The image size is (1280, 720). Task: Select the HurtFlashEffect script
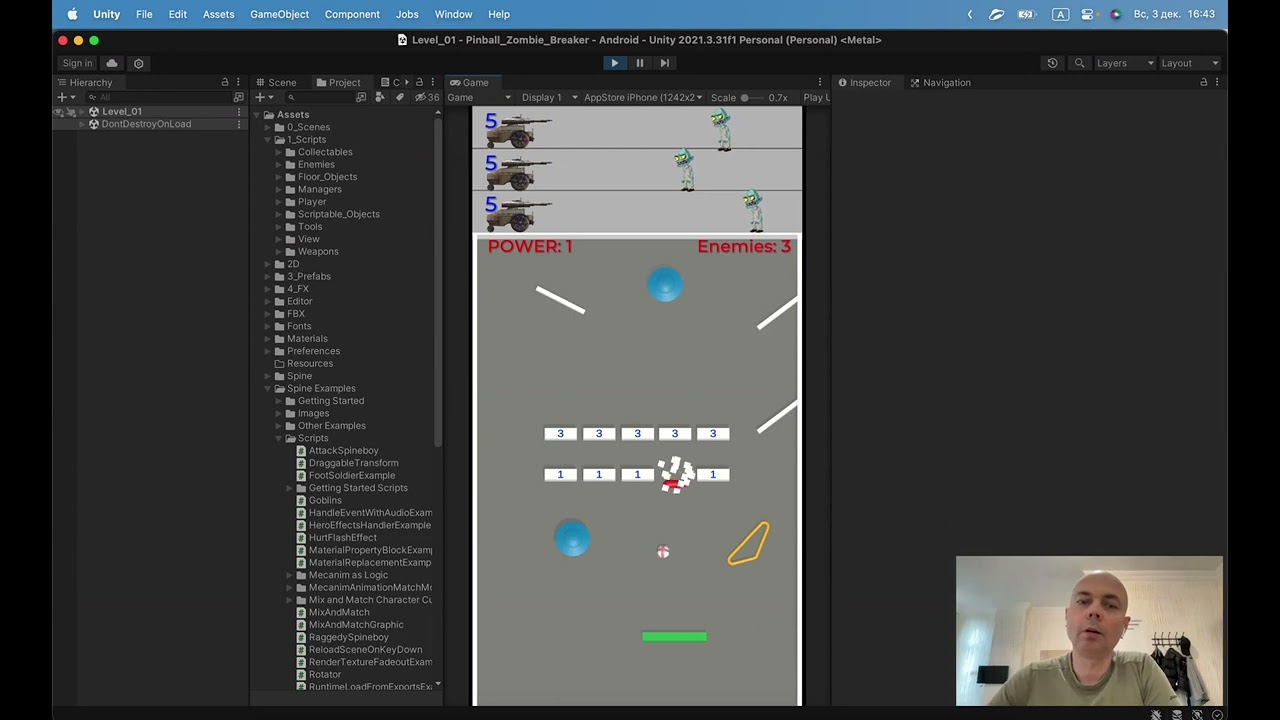point(343,538)
